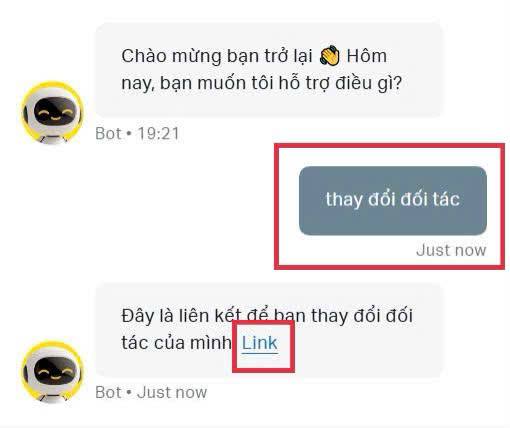
Task: Click the 'Đây là liên kết để bạn' text line
Action: 213,316
